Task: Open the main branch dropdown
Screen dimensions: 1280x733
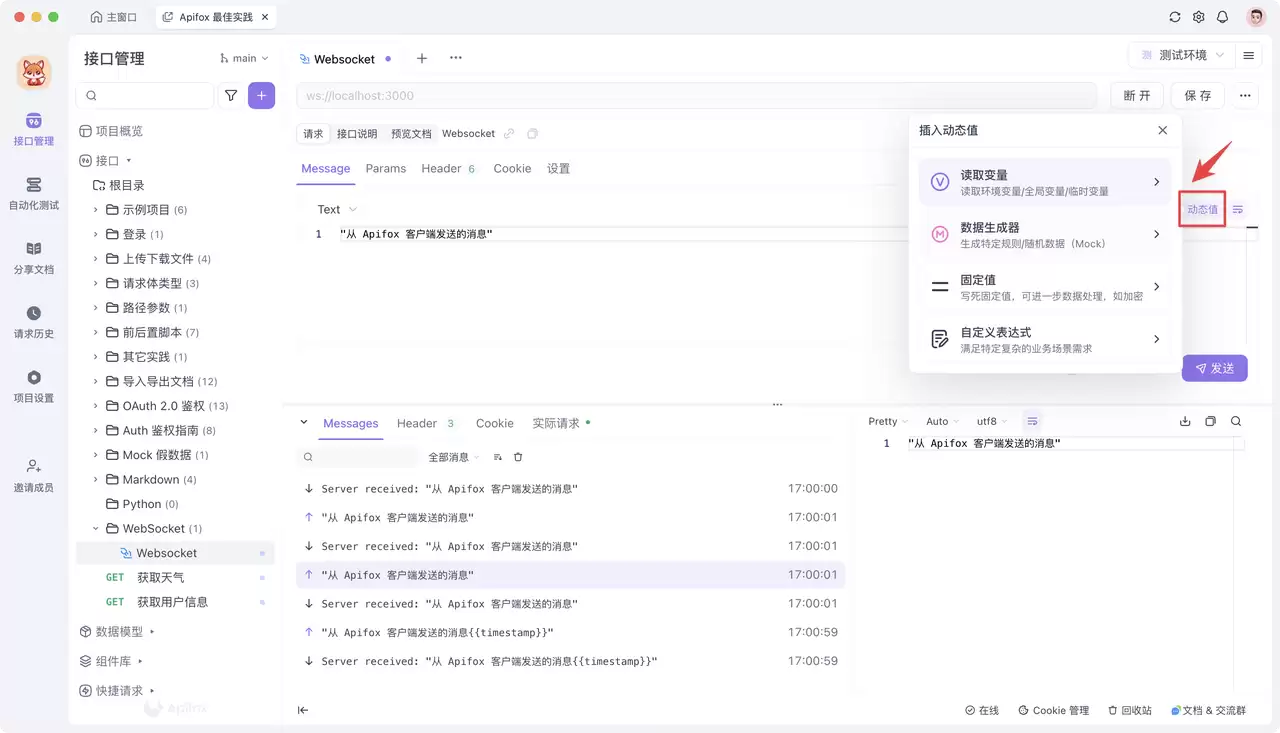Action: (244, 59)
